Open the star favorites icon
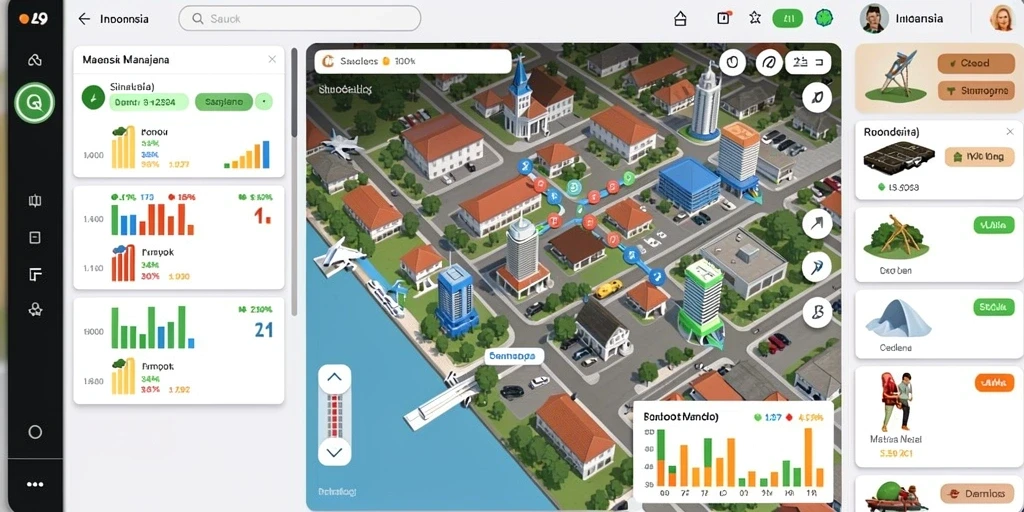 pos(755,18)
